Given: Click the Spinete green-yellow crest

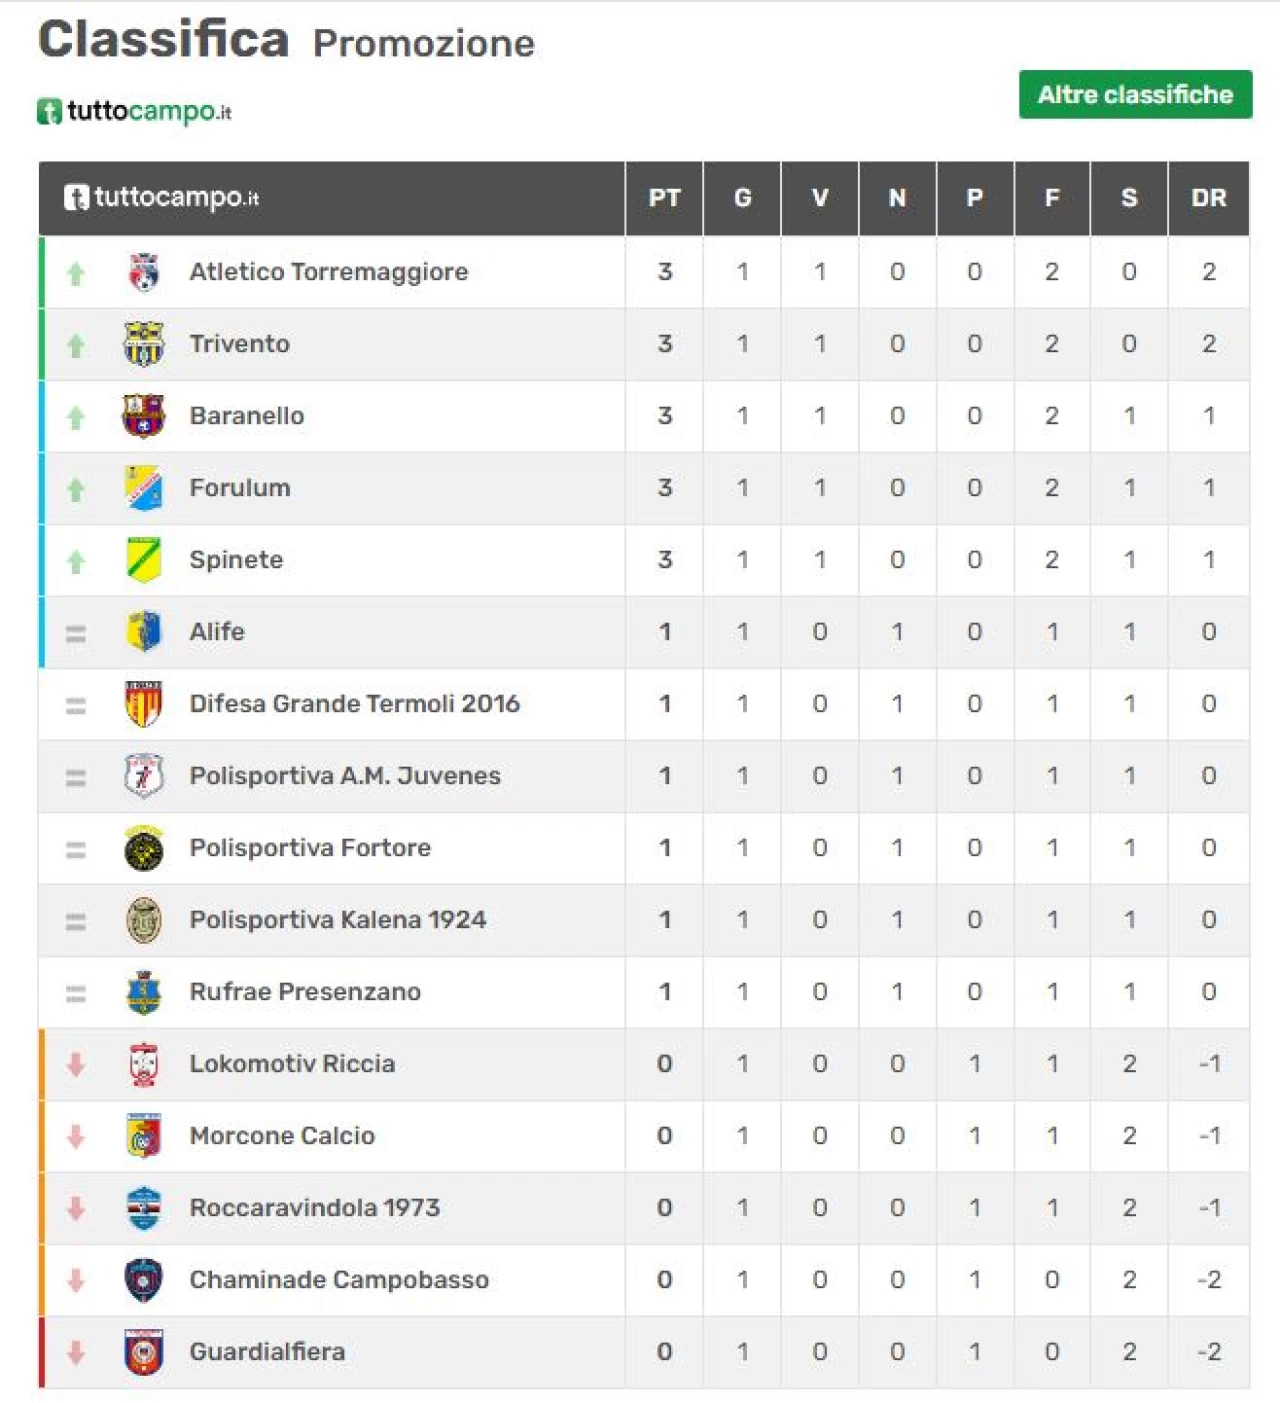Looking at the screenshot, I should coord(144,560).
